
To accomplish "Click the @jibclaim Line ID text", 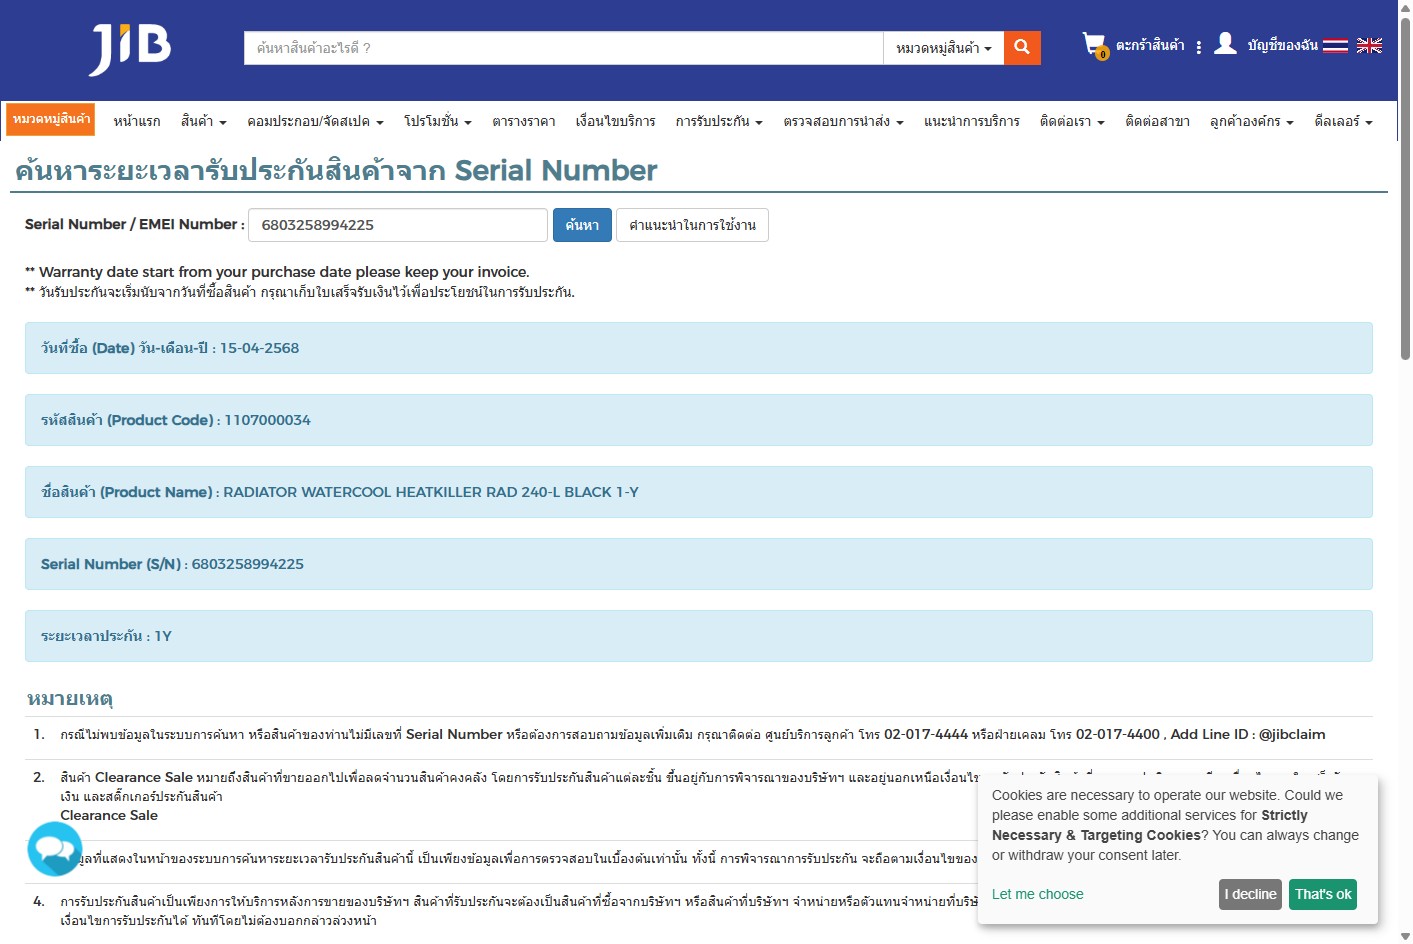I will [x=1292, y=734].
